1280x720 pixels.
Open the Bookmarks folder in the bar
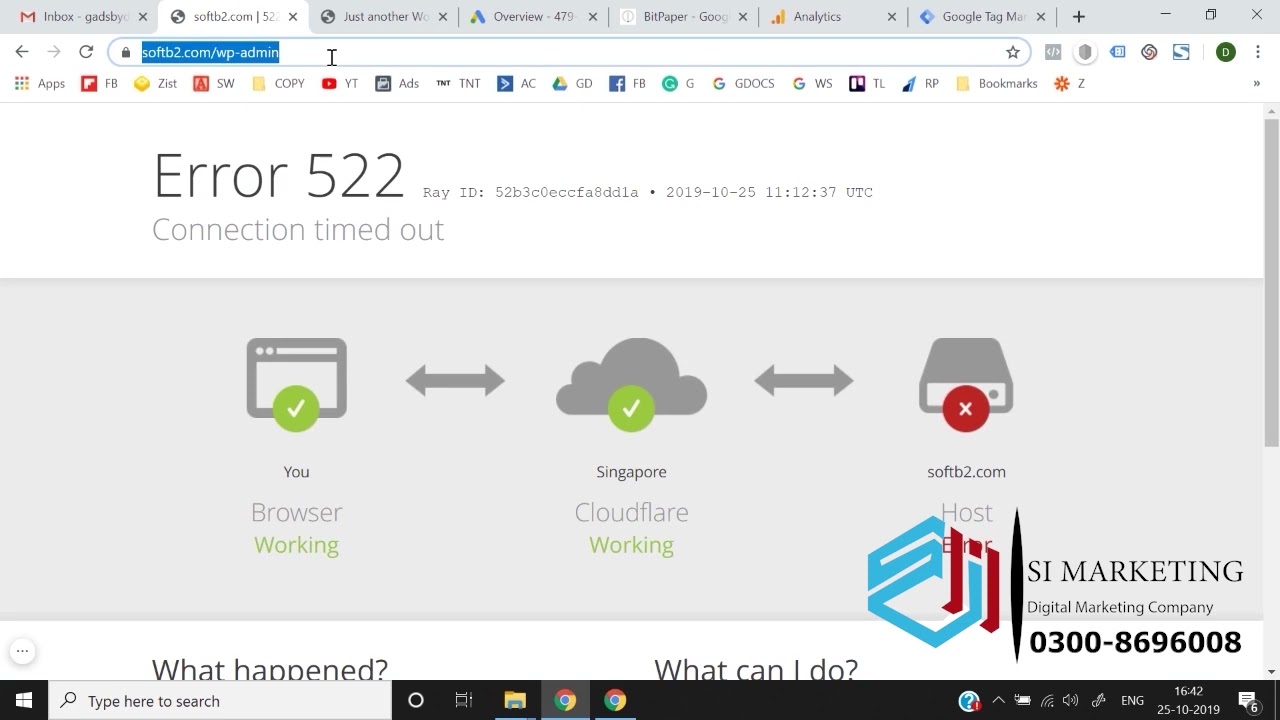997,84
